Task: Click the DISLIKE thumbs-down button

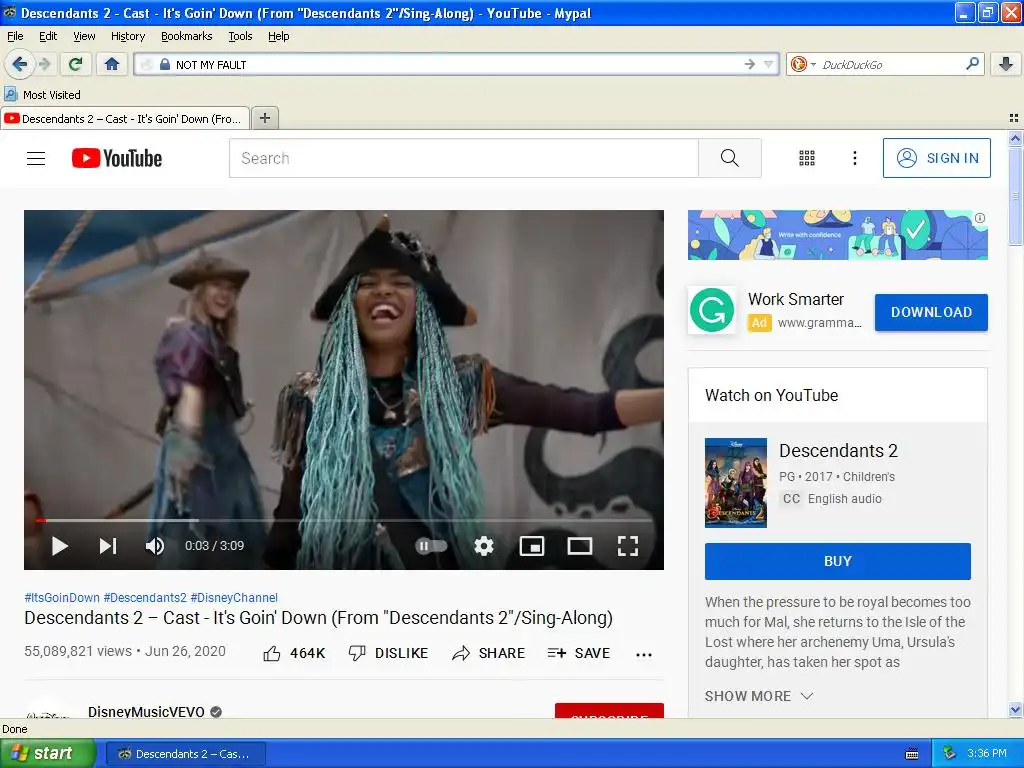Action: (x=389, y=653)
